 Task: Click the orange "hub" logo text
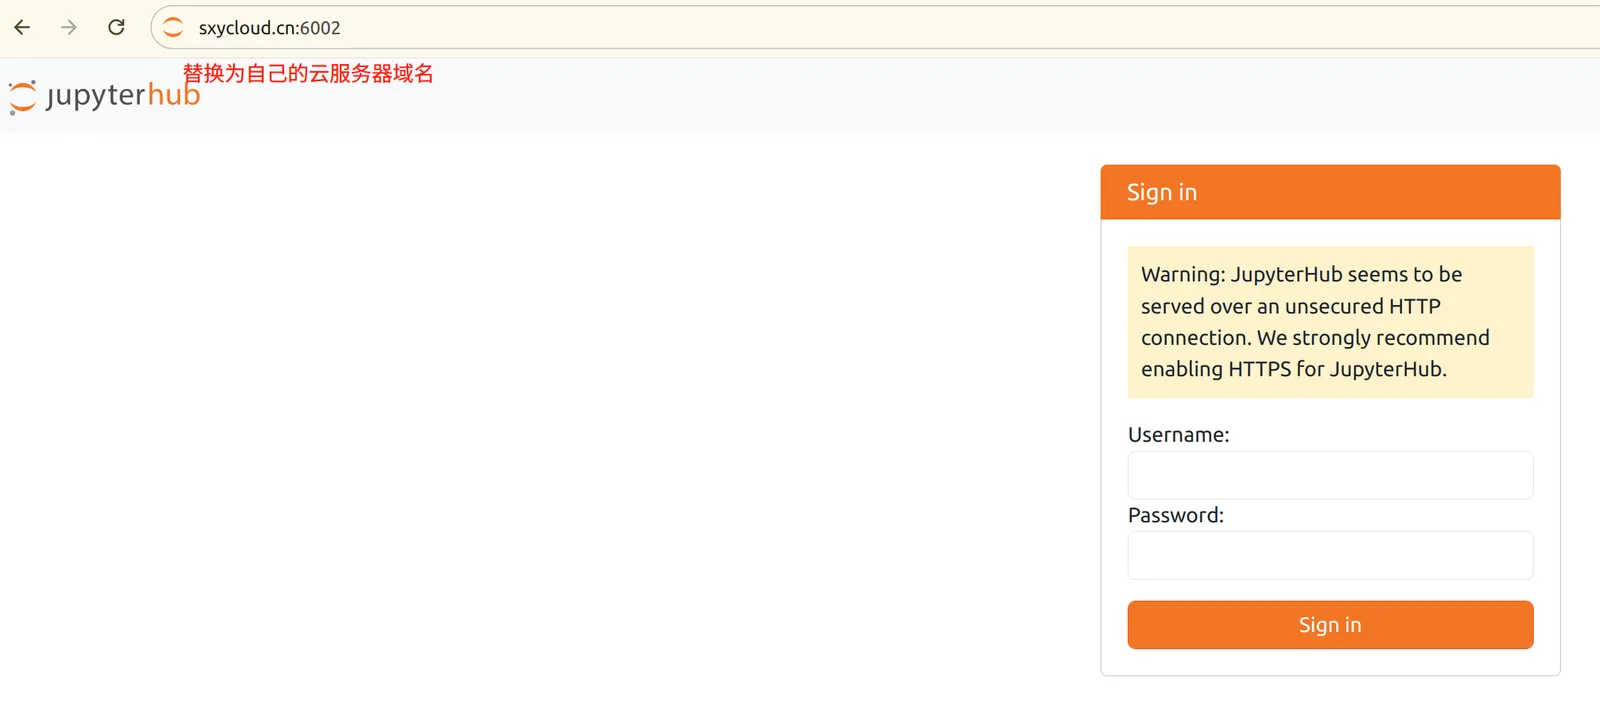(174, 96)
